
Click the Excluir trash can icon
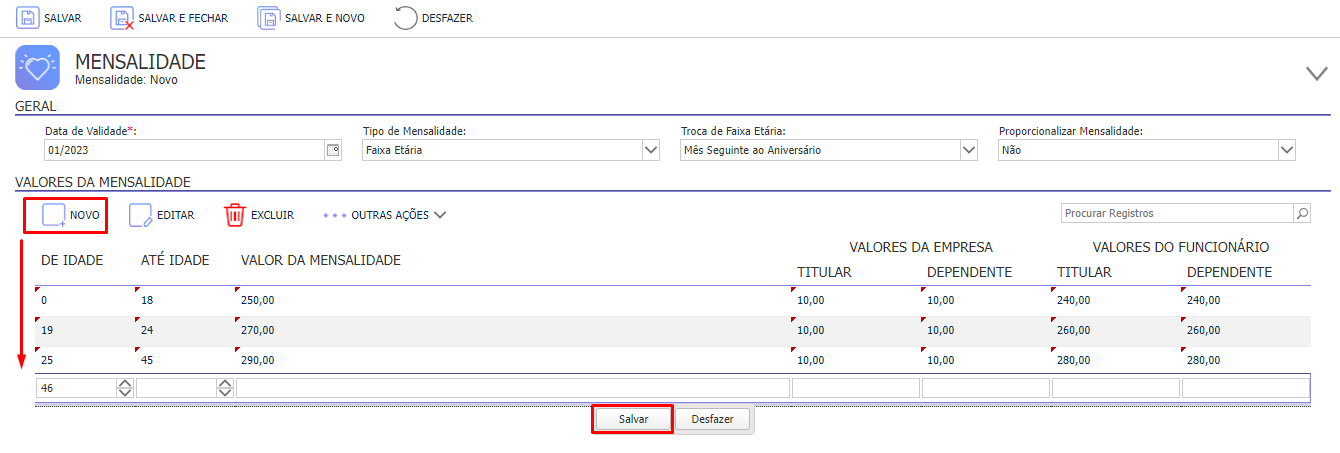pyautogui.click(x=235, y=215)
